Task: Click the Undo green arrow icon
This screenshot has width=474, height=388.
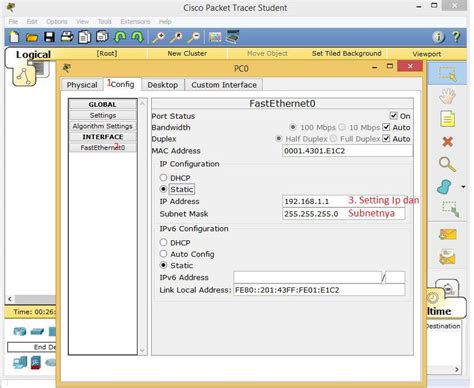Action: pyautogui.click(x=120, y=37)
